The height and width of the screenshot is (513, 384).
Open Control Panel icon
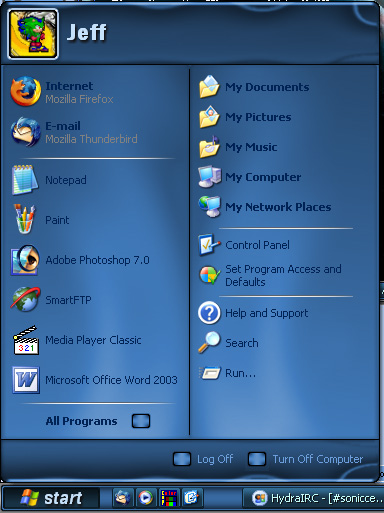coord(209,245)
